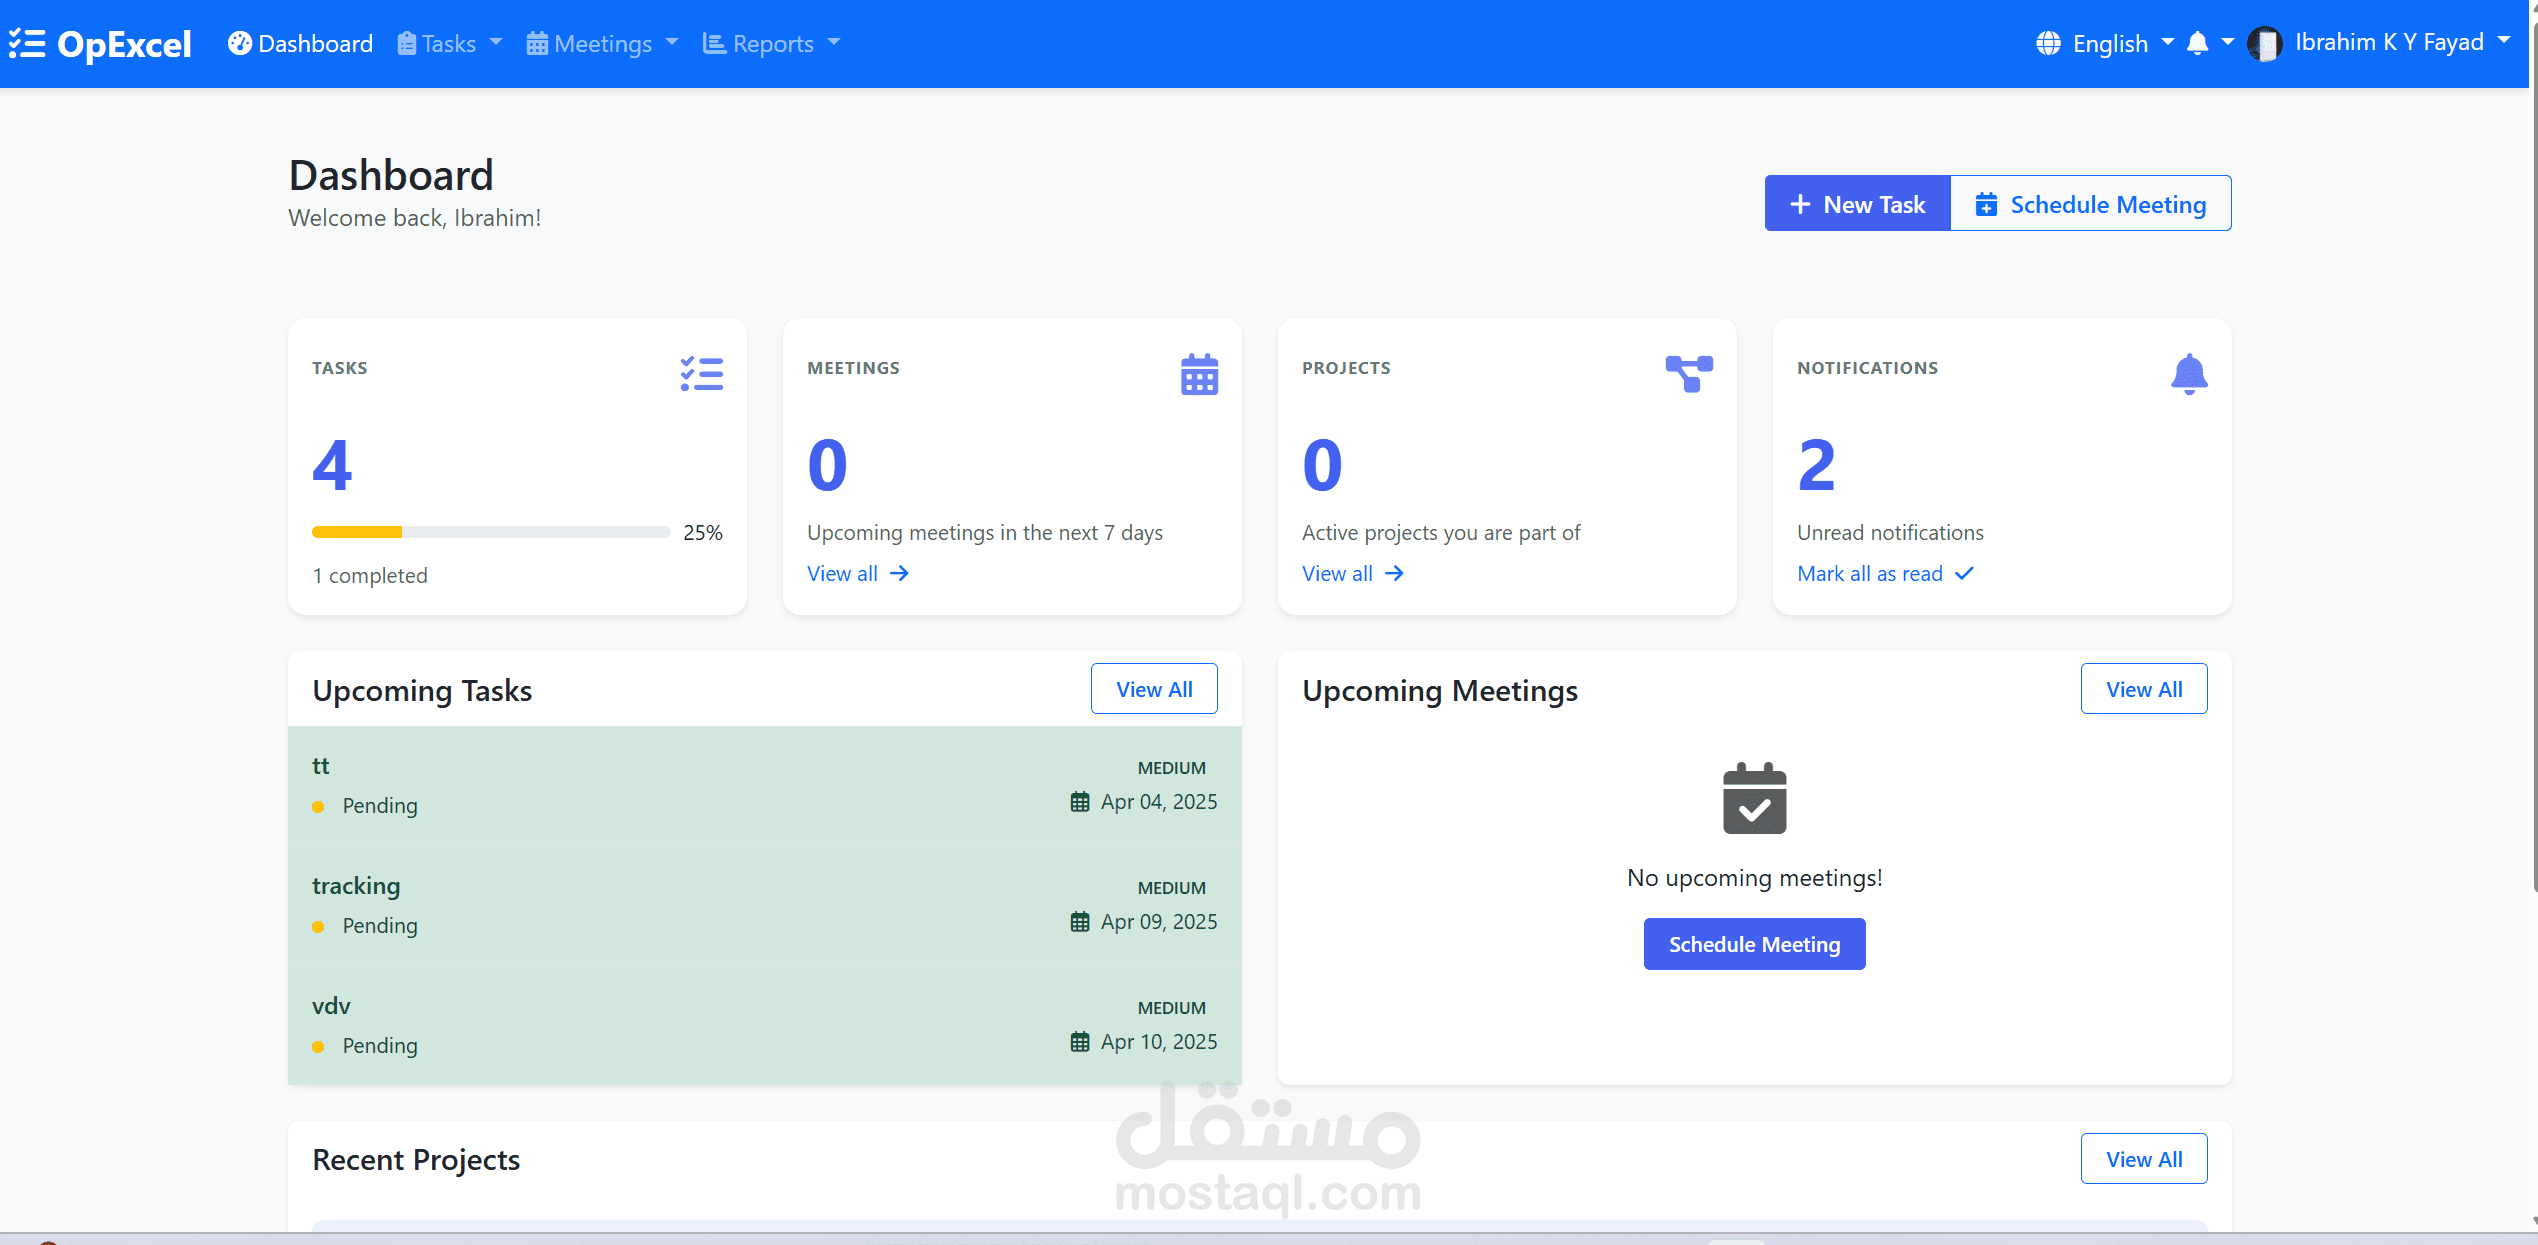Open the notification bell in the navbar

coord(2197,44)
